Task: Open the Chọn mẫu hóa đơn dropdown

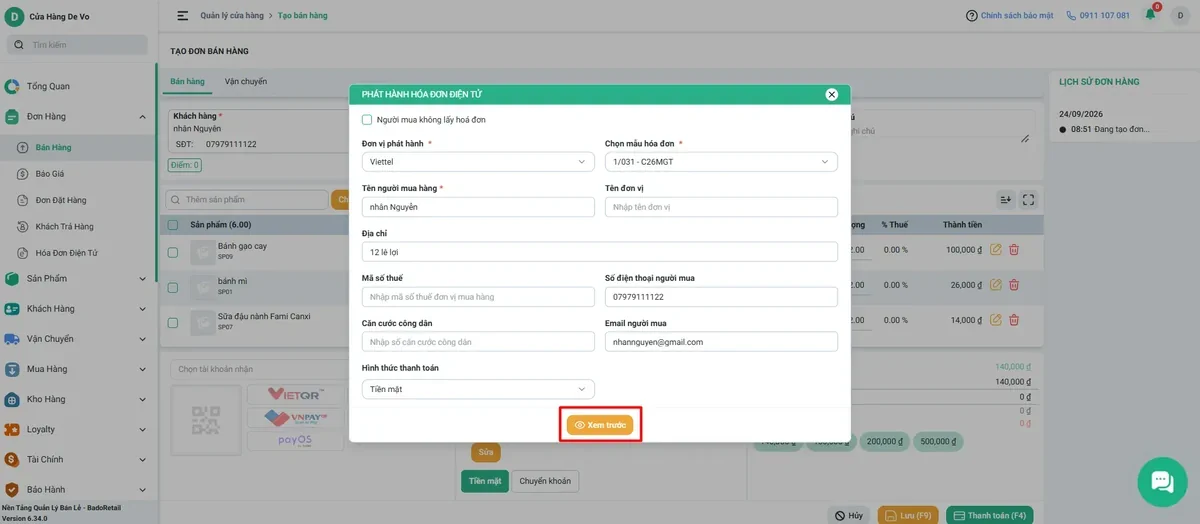Action: pos(721,162)
